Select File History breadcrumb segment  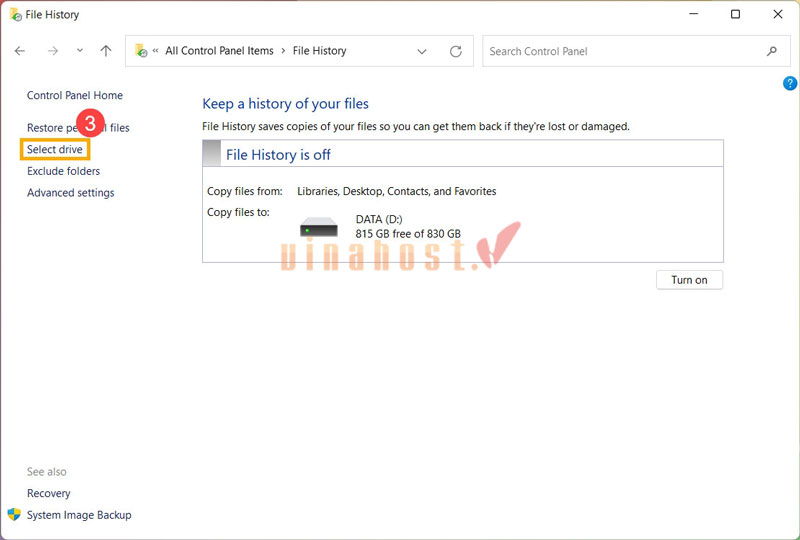[319, 51]
